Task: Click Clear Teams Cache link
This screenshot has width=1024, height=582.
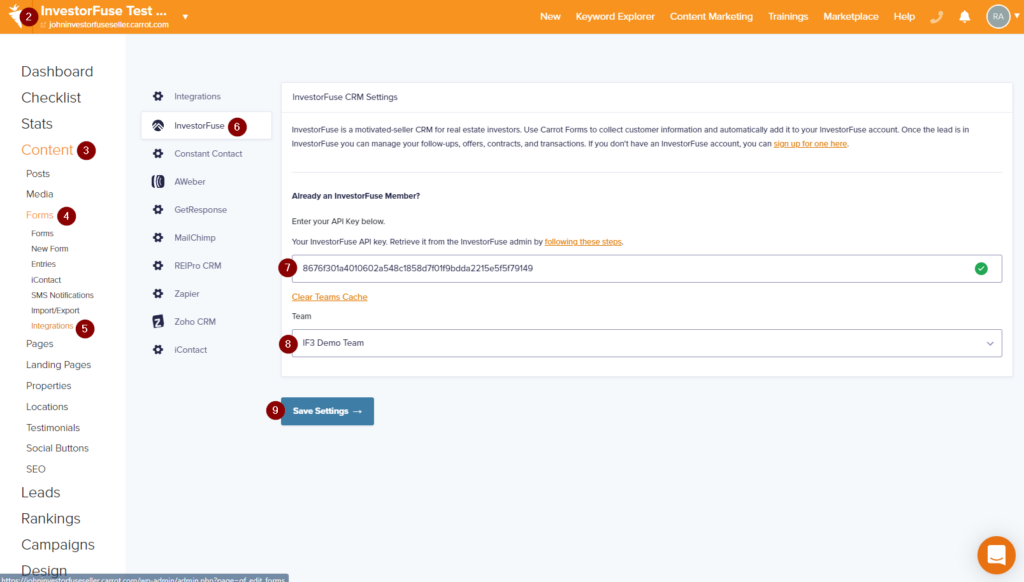Action: pyautogui.click(x=329, y=297)
